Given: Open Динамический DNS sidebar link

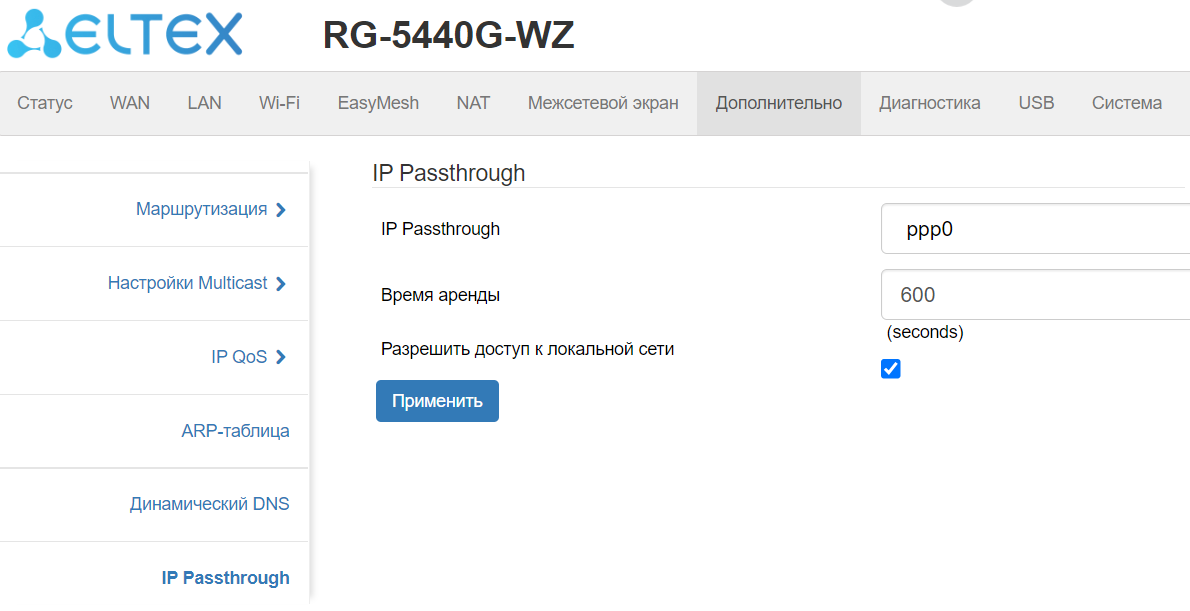Looking at the screenshot, I should pos(209,504).
